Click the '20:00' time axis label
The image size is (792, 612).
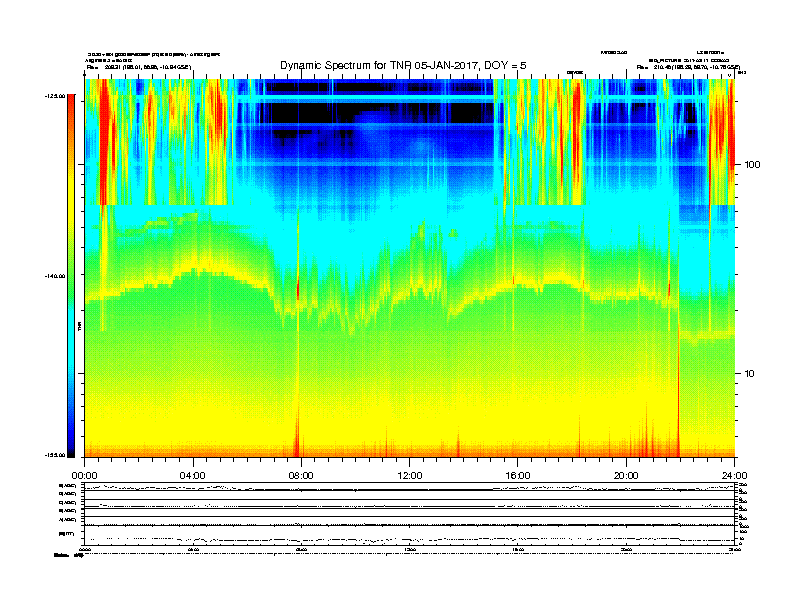coord(626,476)
